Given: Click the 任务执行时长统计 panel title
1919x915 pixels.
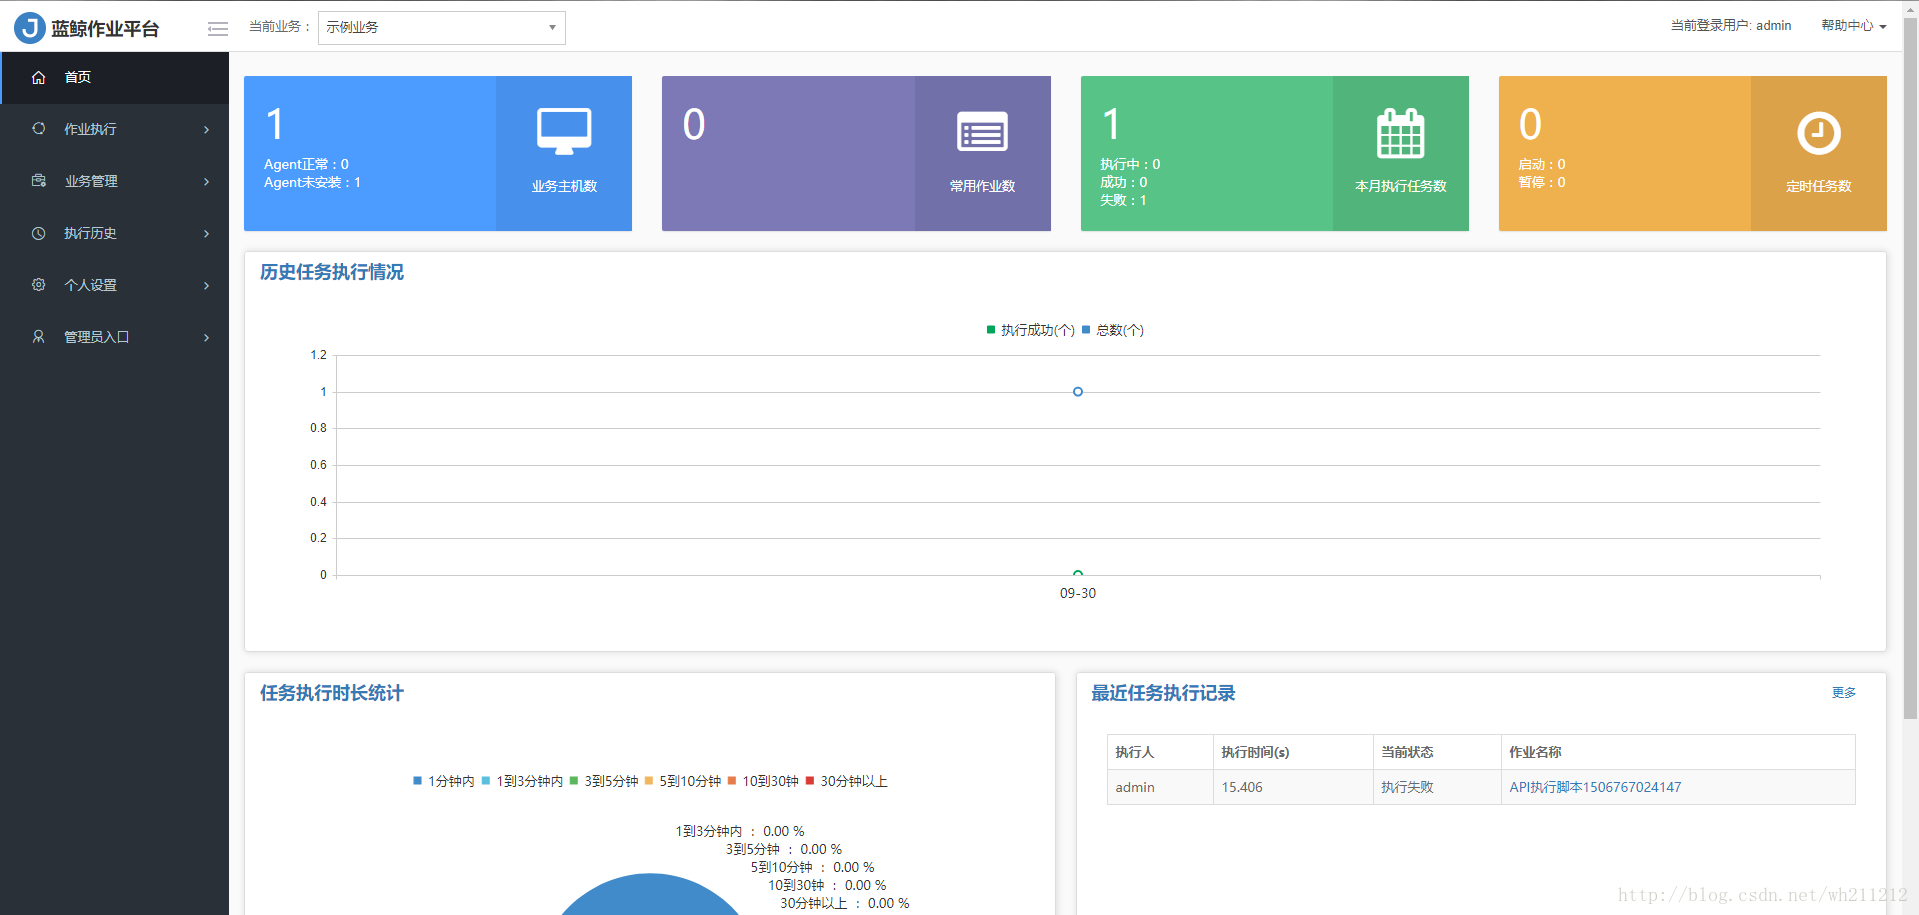Looking at the screenshot, I should click(332, 693).
